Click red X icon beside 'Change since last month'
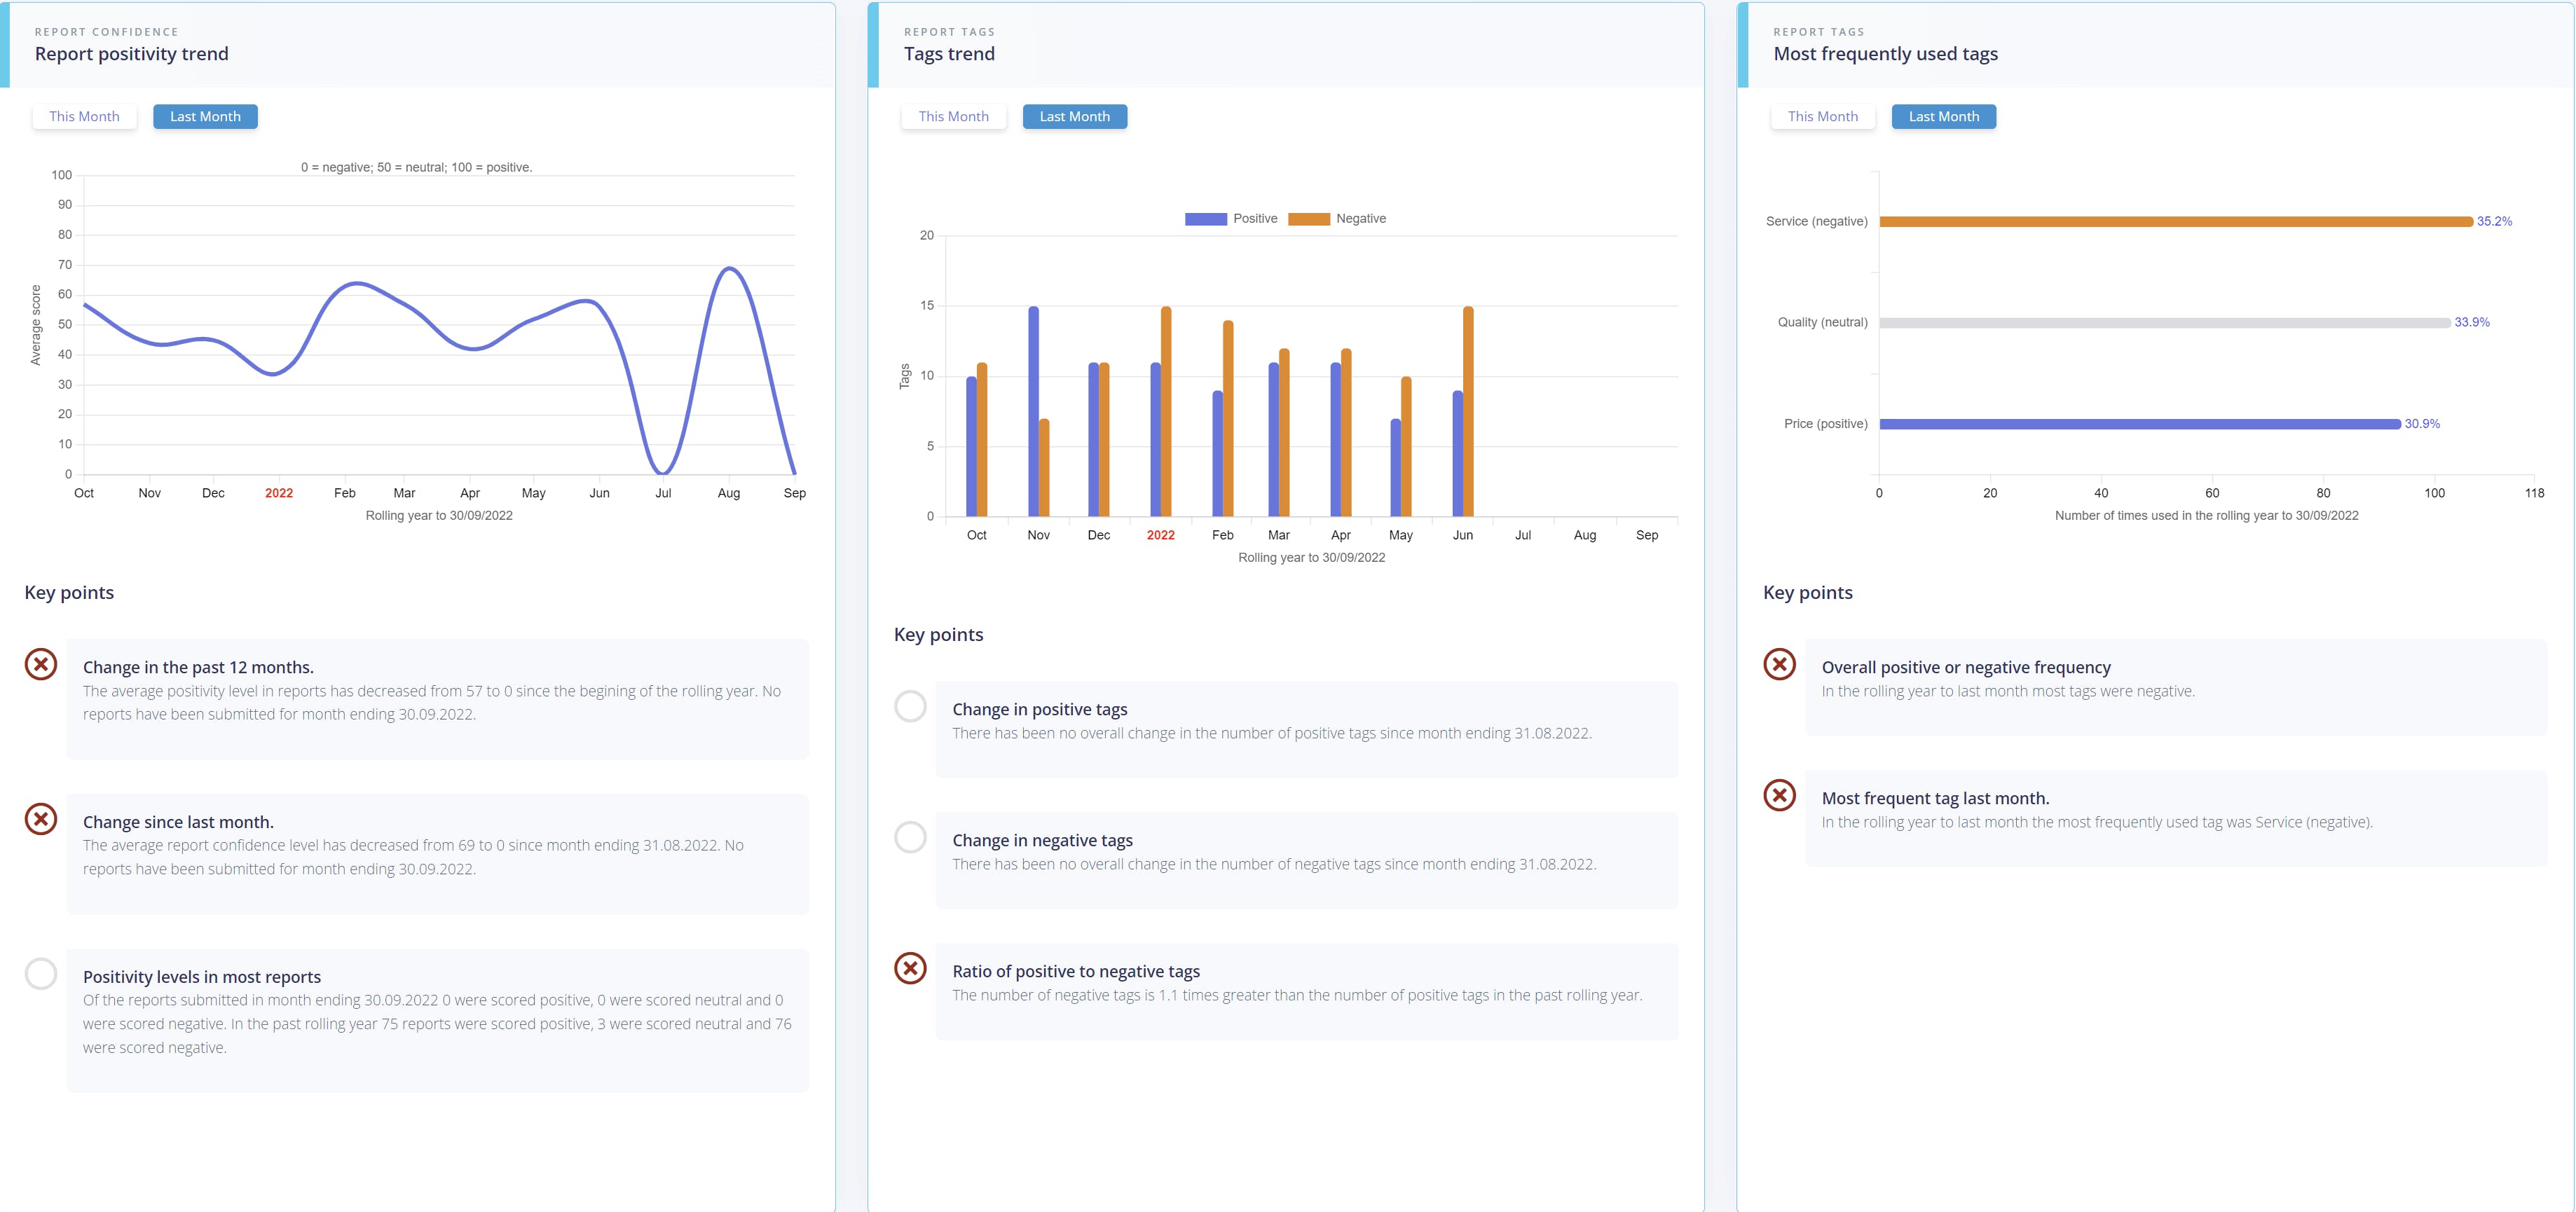The image size is (2576, 1212). pyautogui.click(x=41, y=819)
